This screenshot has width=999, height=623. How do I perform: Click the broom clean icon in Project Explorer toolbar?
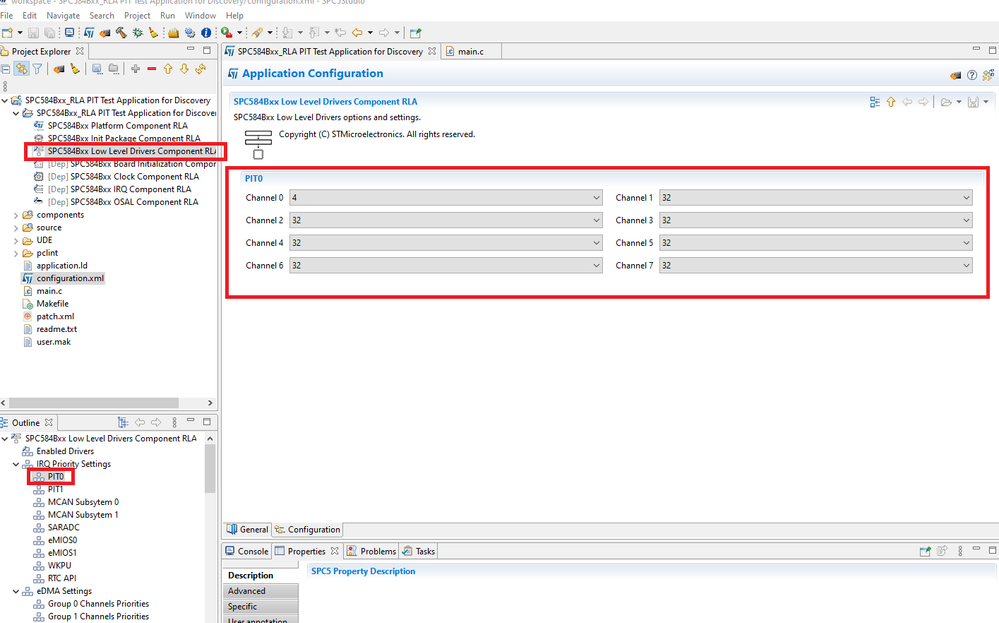[75, 69]
